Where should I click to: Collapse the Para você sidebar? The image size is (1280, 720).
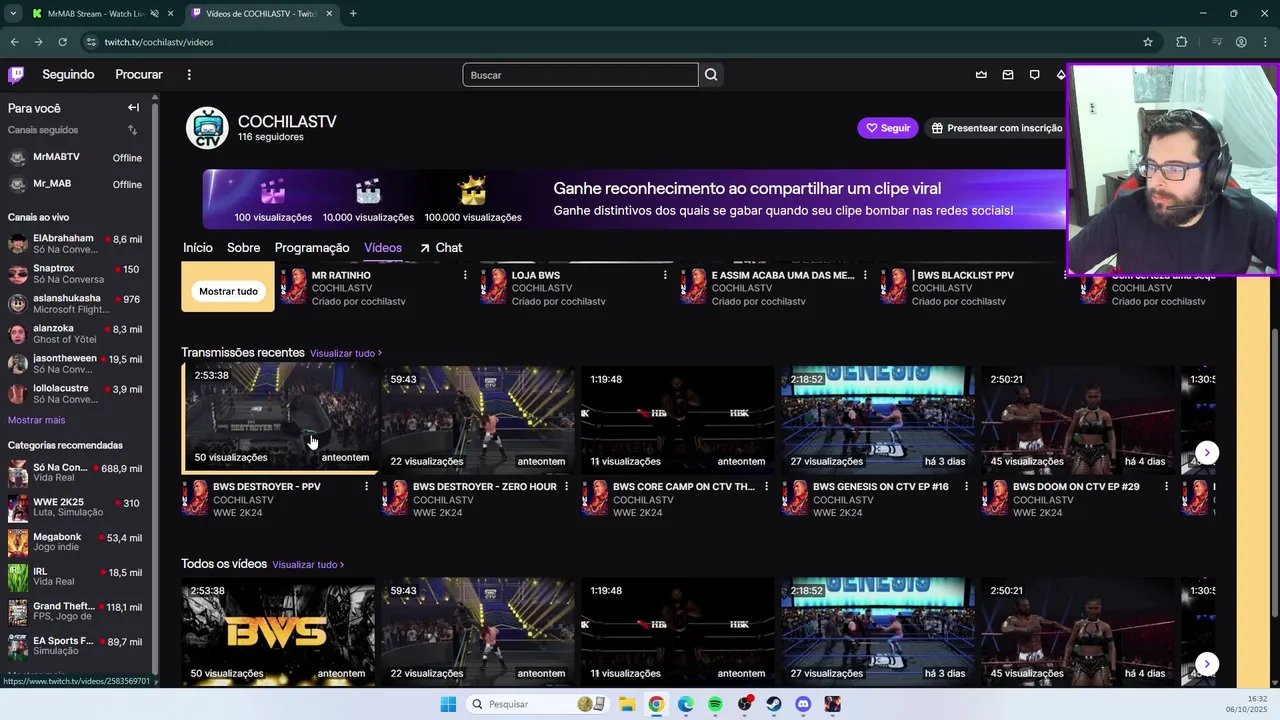133,107
